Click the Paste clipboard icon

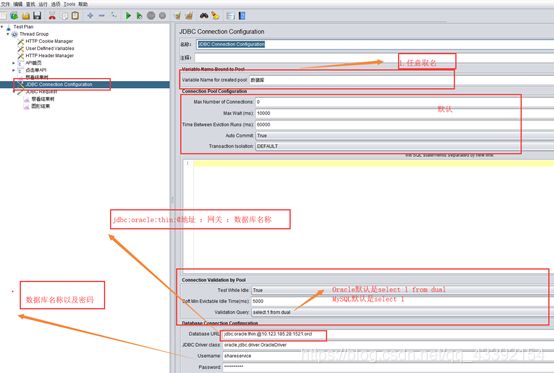(x=75, y=16)
